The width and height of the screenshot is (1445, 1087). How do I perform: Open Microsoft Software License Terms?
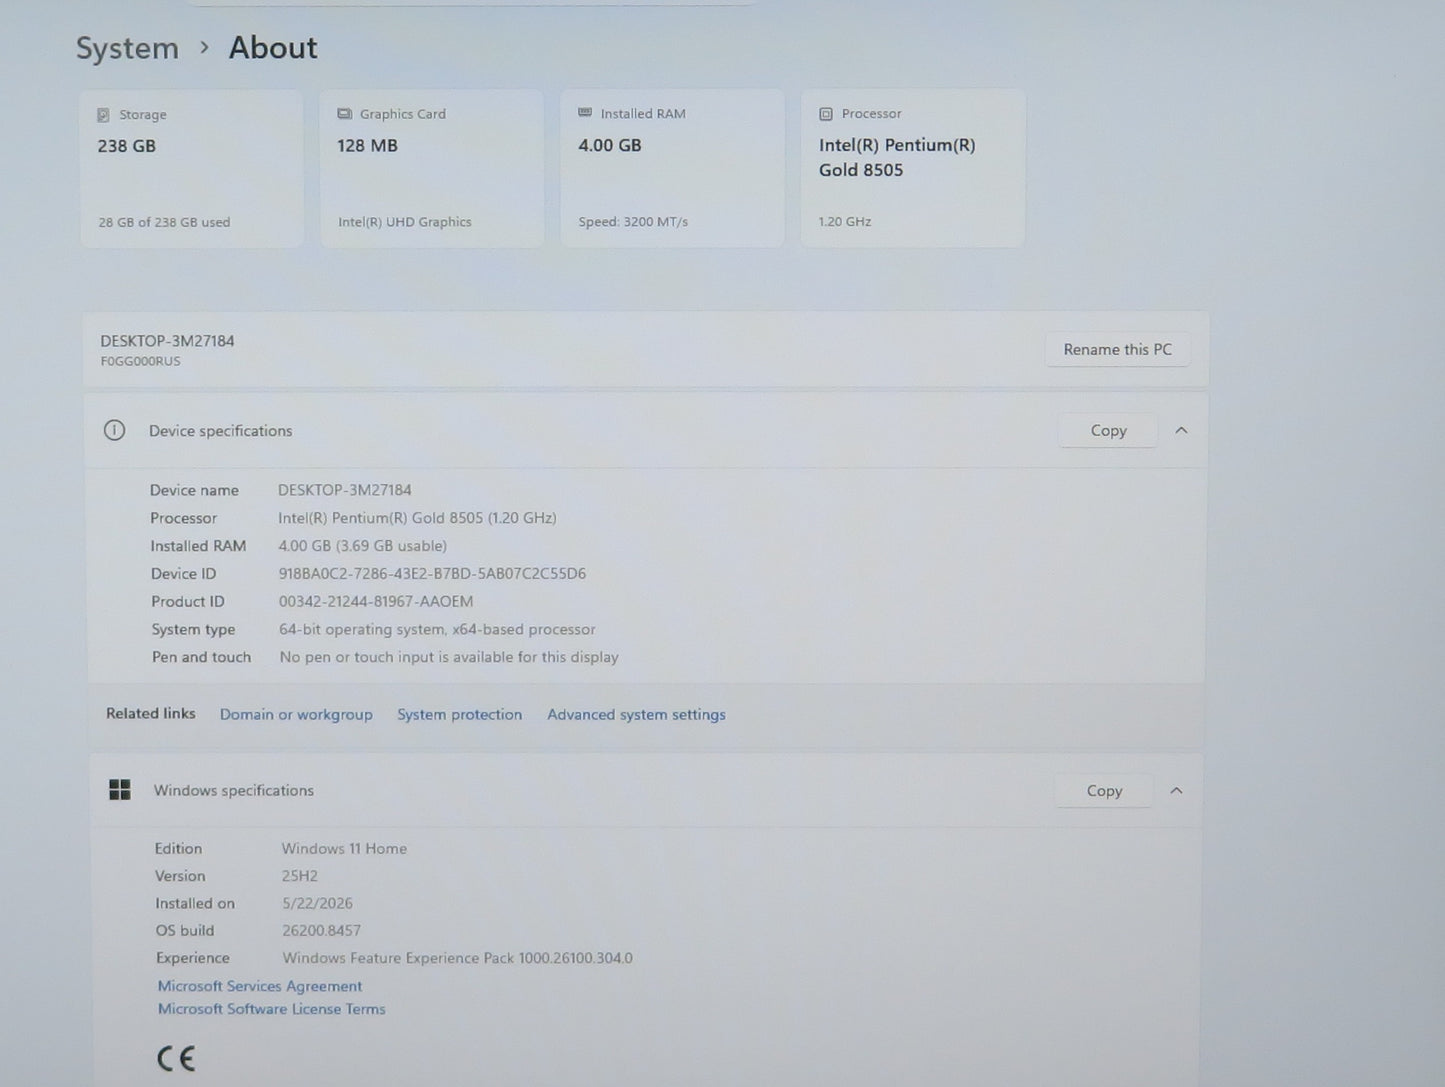tap(271, 1009)
